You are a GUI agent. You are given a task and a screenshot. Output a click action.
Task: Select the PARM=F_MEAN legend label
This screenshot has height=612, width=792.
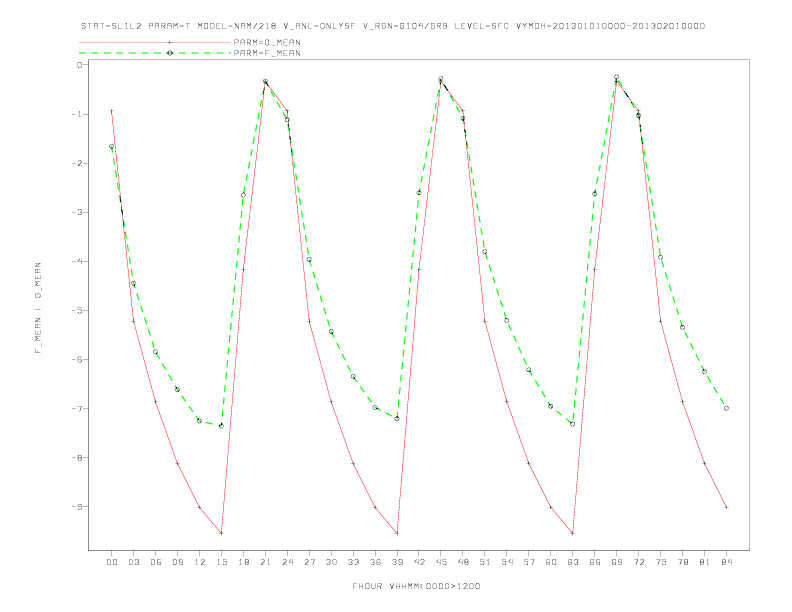(267, 53)
